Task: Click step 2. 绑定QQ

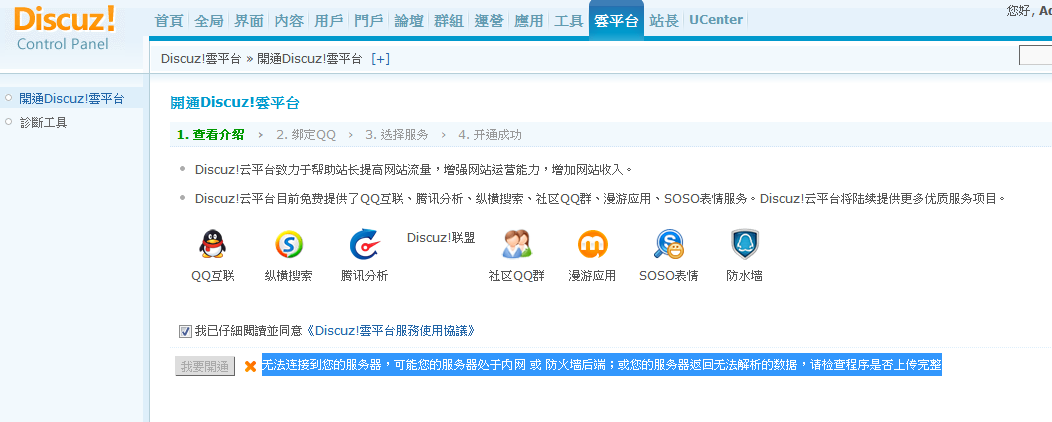Action: pos(306,135)
